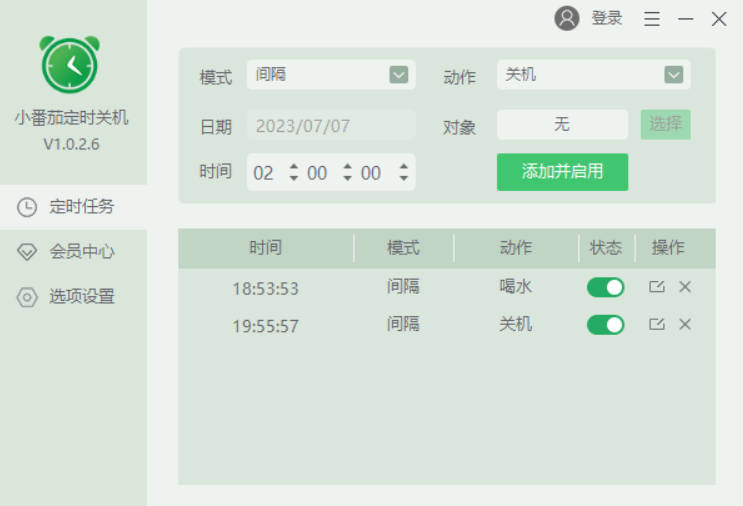The width and height of the screenshot is (743, 506).
Task: Click the 动作 column header
Action: [x=516, y=248]
